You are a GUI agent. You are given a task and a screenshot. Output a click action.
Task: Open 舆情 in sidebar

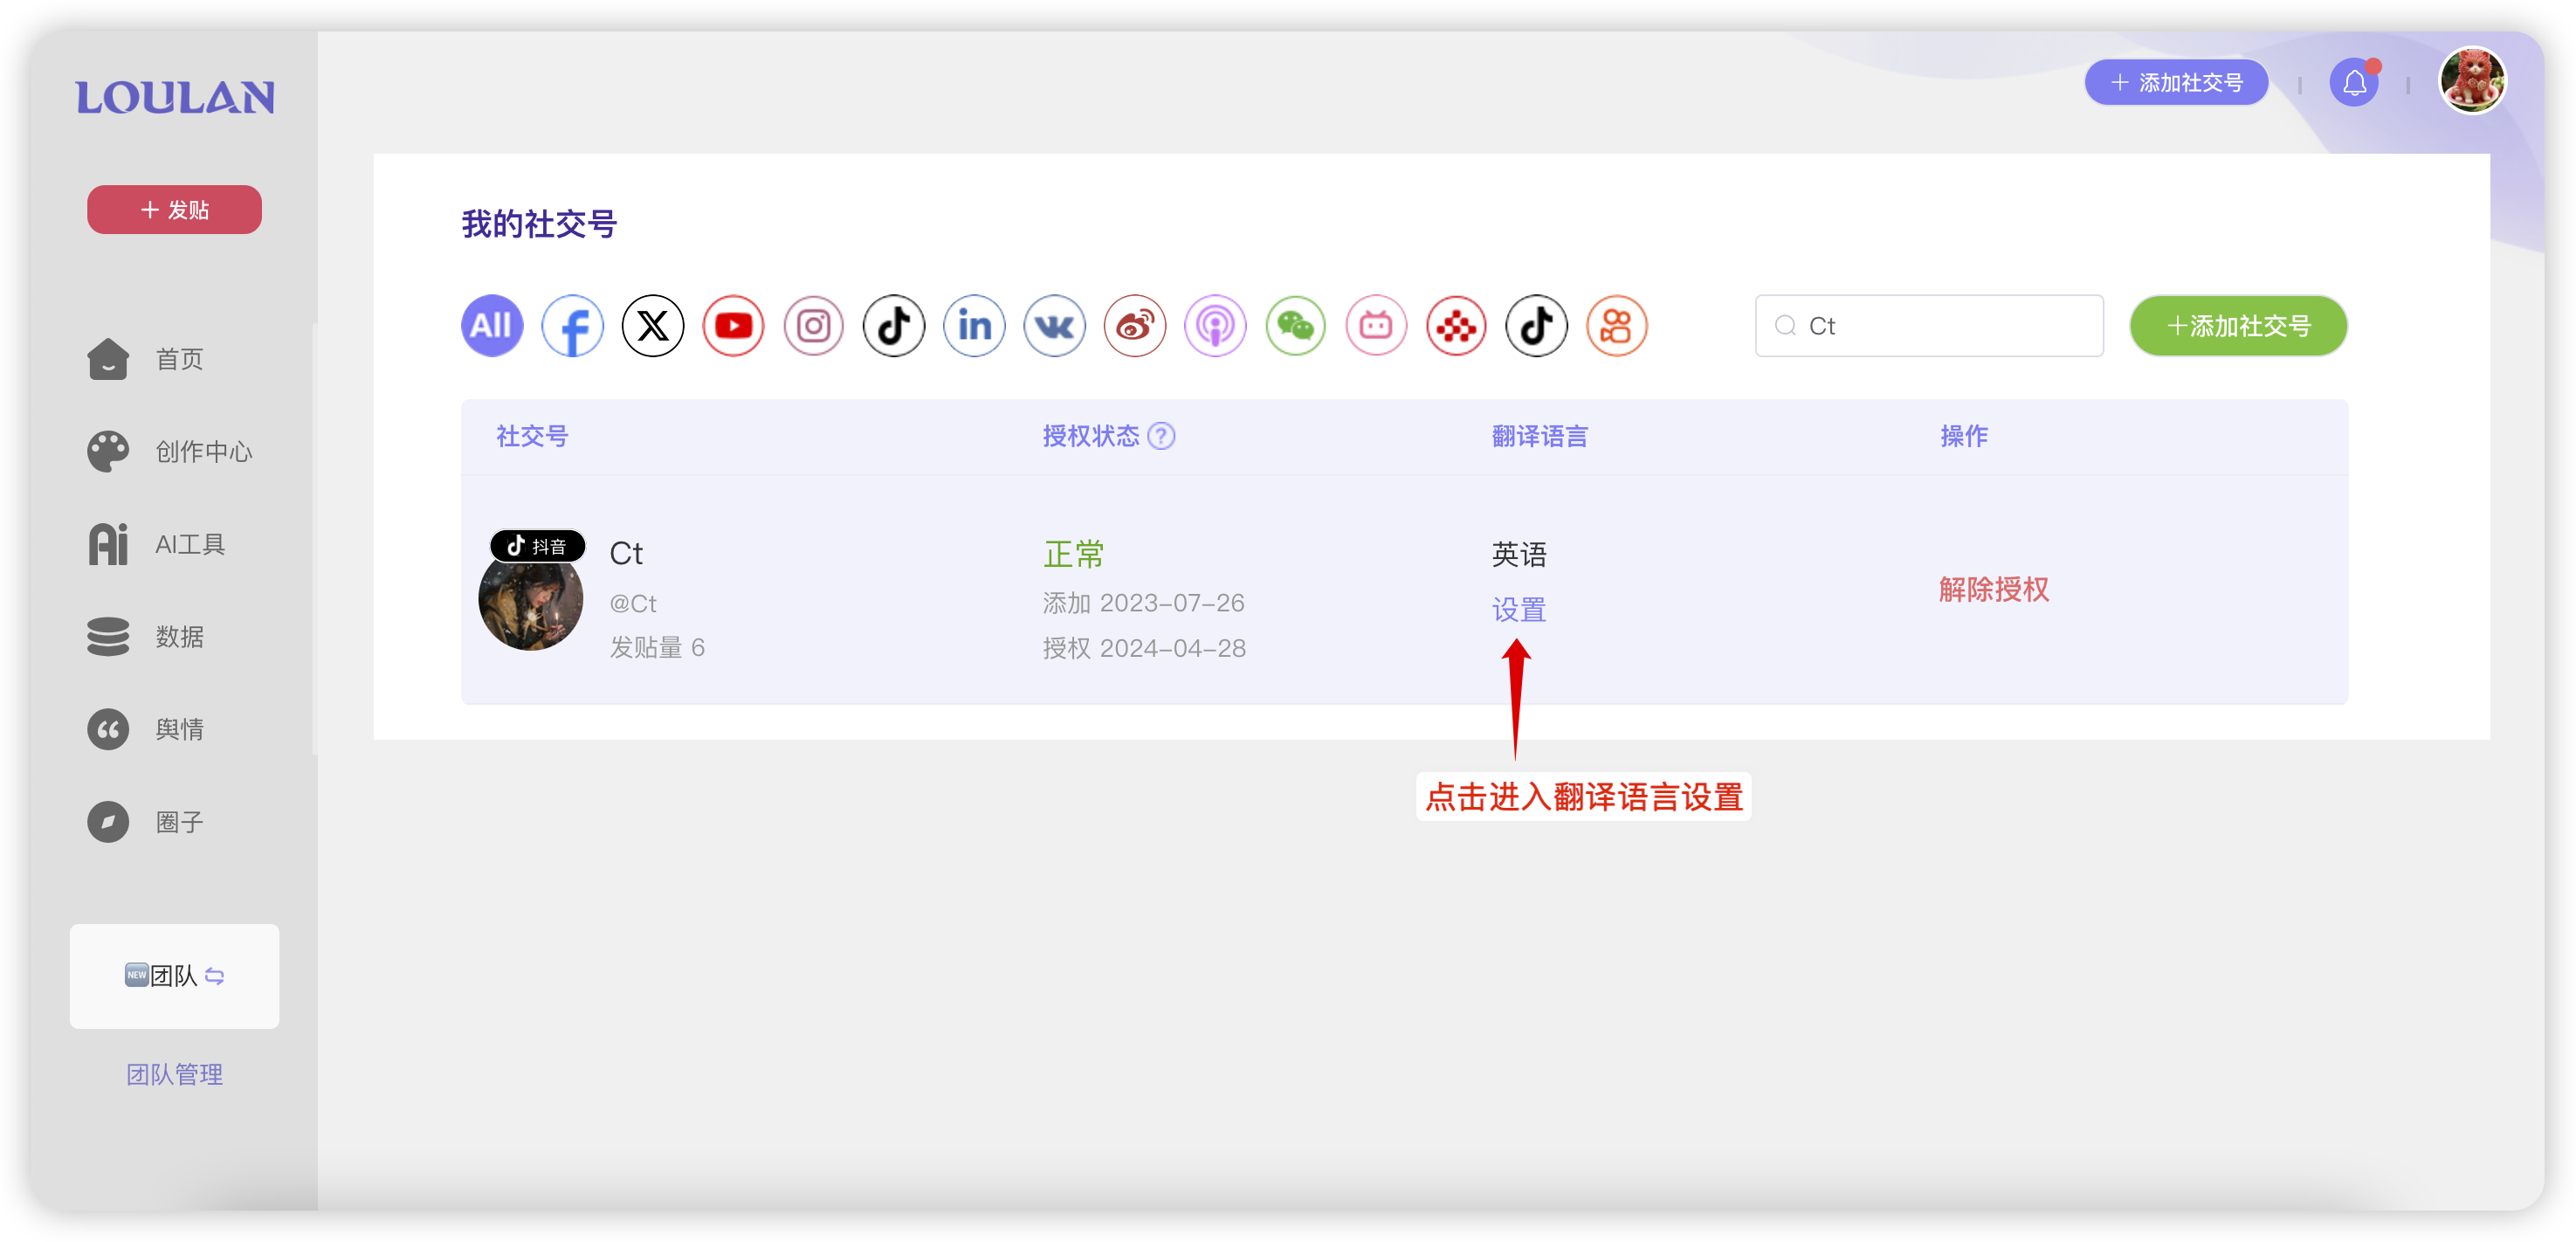click(x=146, y=730)
